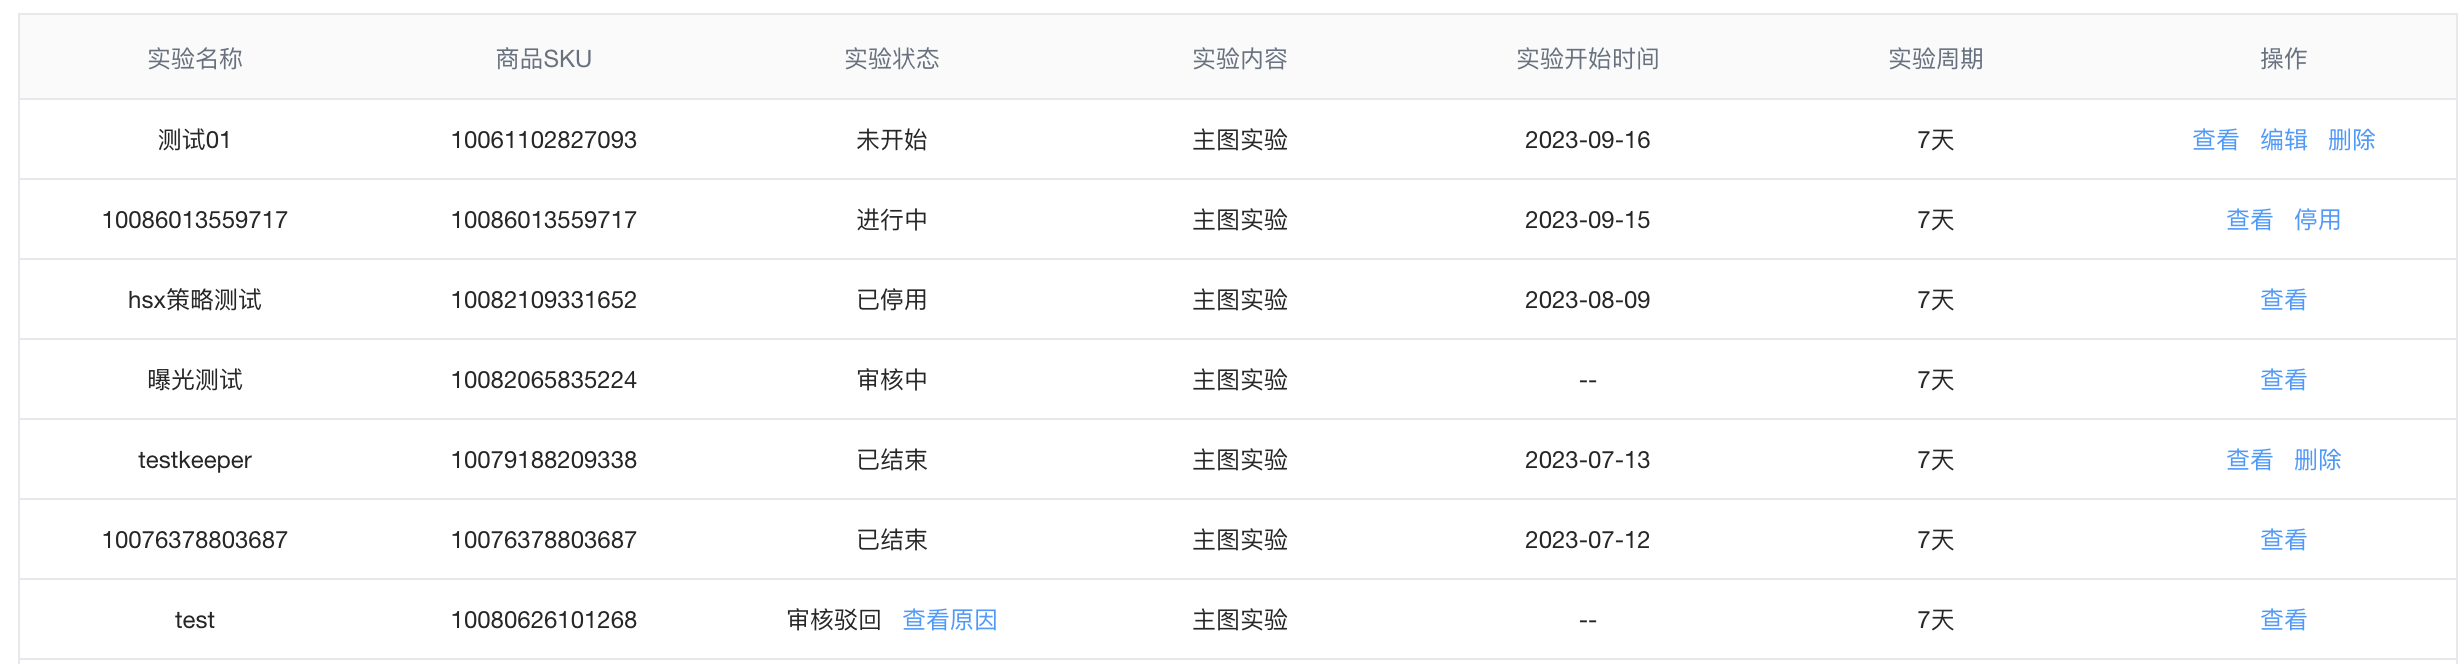The image size is (2464, 664).
Task: Click the 实验开始时间 column header
Action: pyautogui.click(x=1587, y=59)
